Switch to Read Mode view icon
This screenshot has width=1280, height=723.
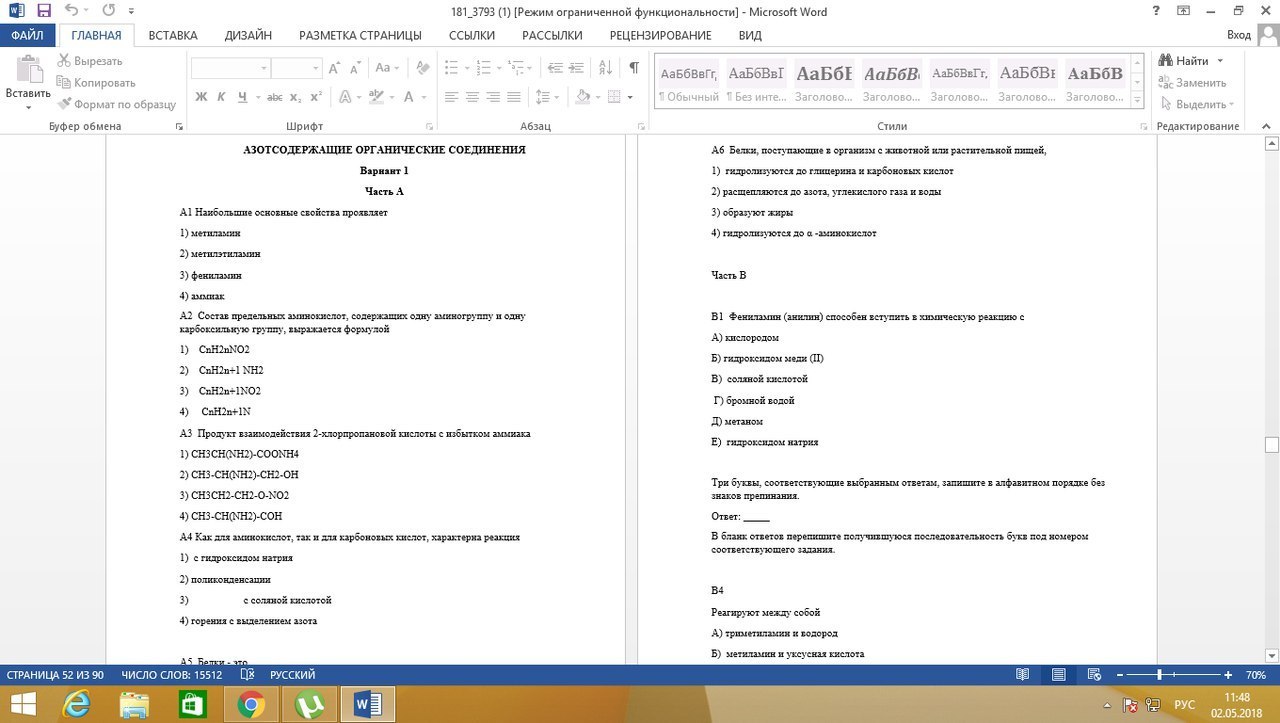(x=1022, y=675)
